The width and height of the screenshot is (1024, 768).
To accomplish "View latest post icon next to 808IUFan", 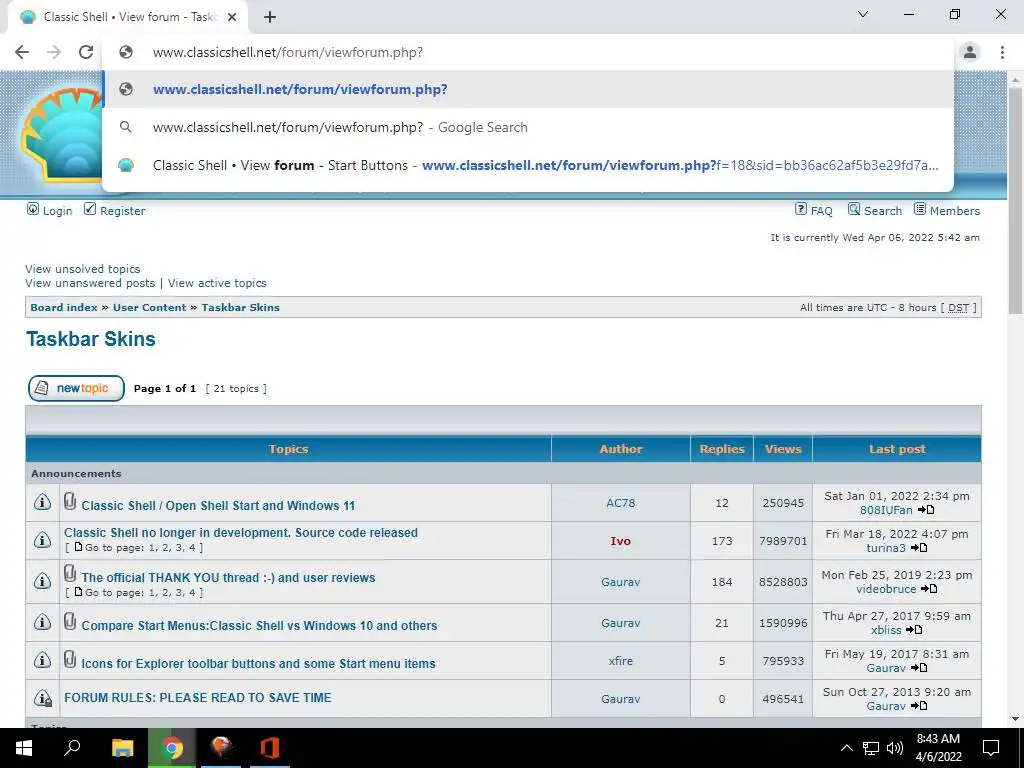I will click(926, 510).
